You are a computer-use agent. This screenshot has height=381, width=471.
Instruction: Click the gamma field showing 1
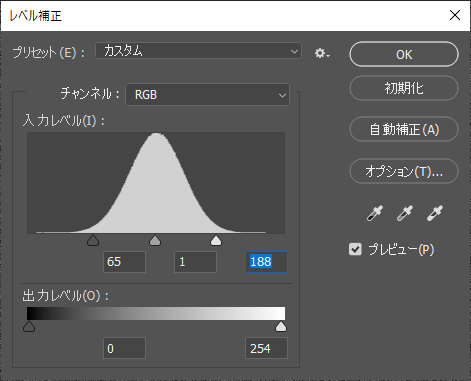click(x=195, y=262)
